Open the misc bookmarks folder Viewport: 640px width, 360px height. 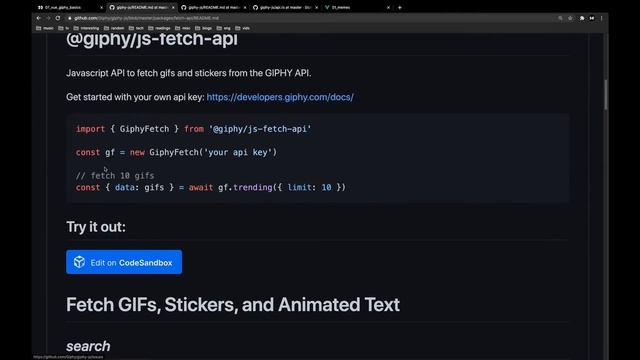click(x=183, y=28)
